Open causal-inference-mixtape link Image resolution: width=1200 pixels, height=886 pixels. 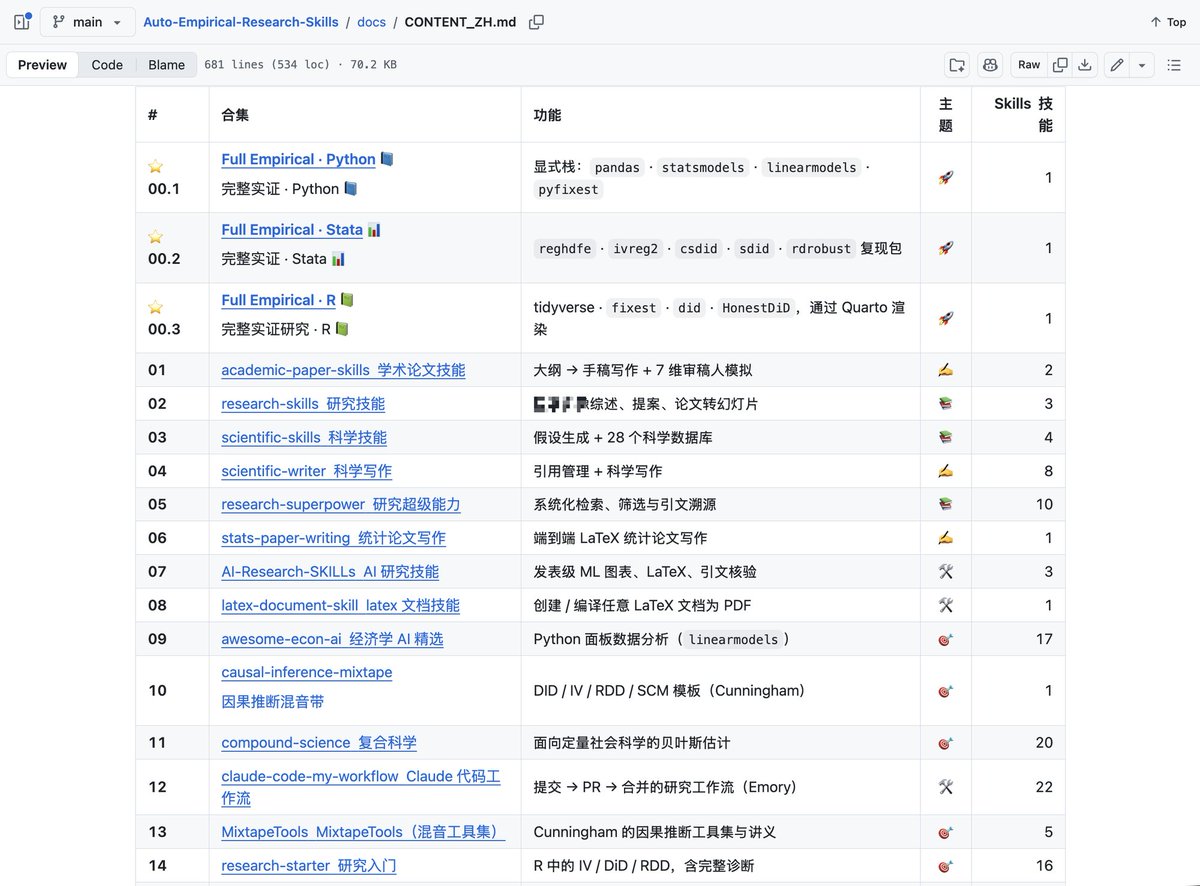click(307, 672)
